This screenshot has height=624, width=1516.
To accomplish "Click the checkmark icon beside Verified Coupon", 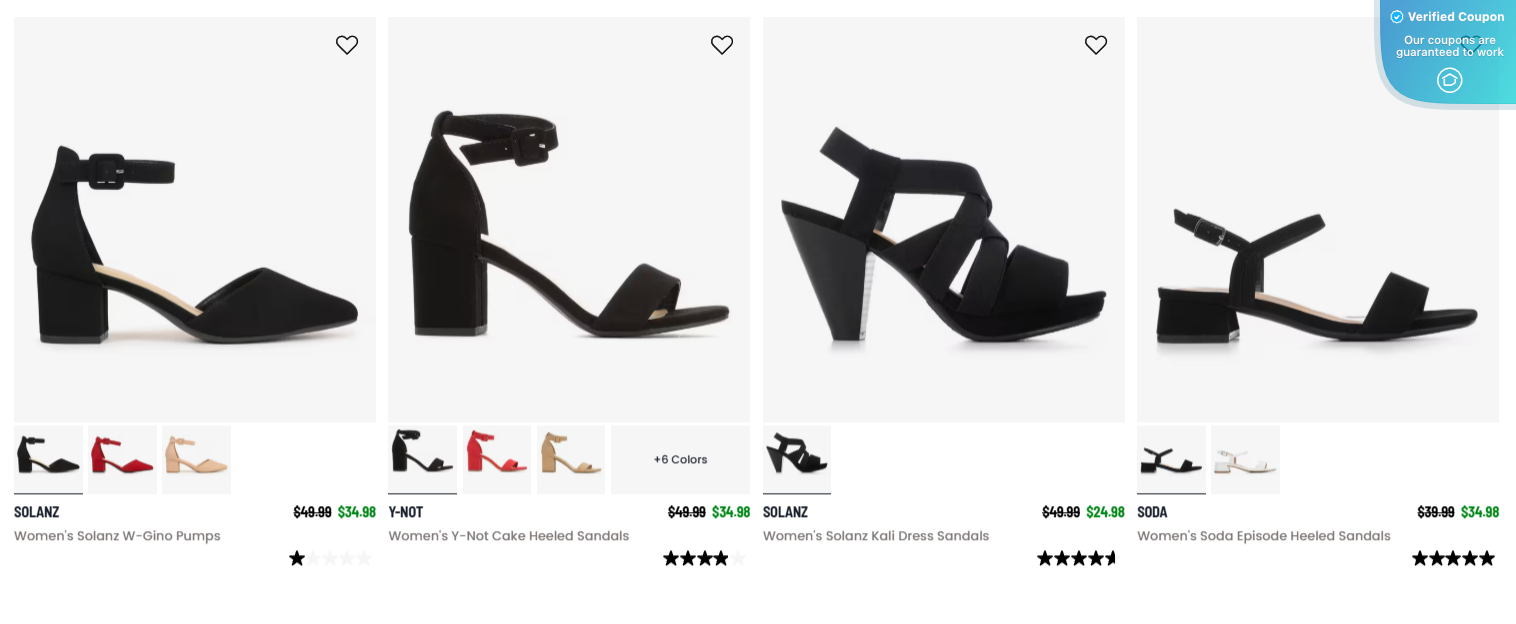I will click(x=1396, y=16).
